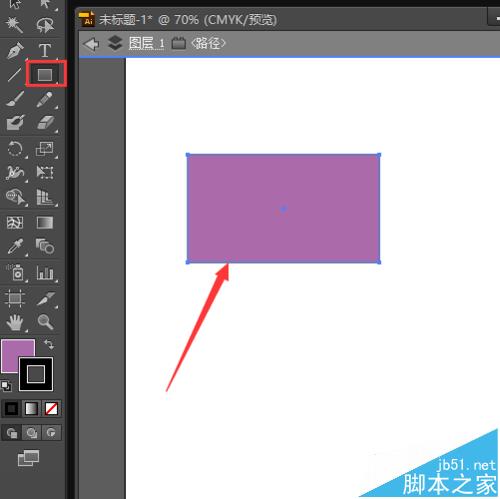Select the Line Segment tool
This screenshot has width=500, height=499.
coord(14,75)
